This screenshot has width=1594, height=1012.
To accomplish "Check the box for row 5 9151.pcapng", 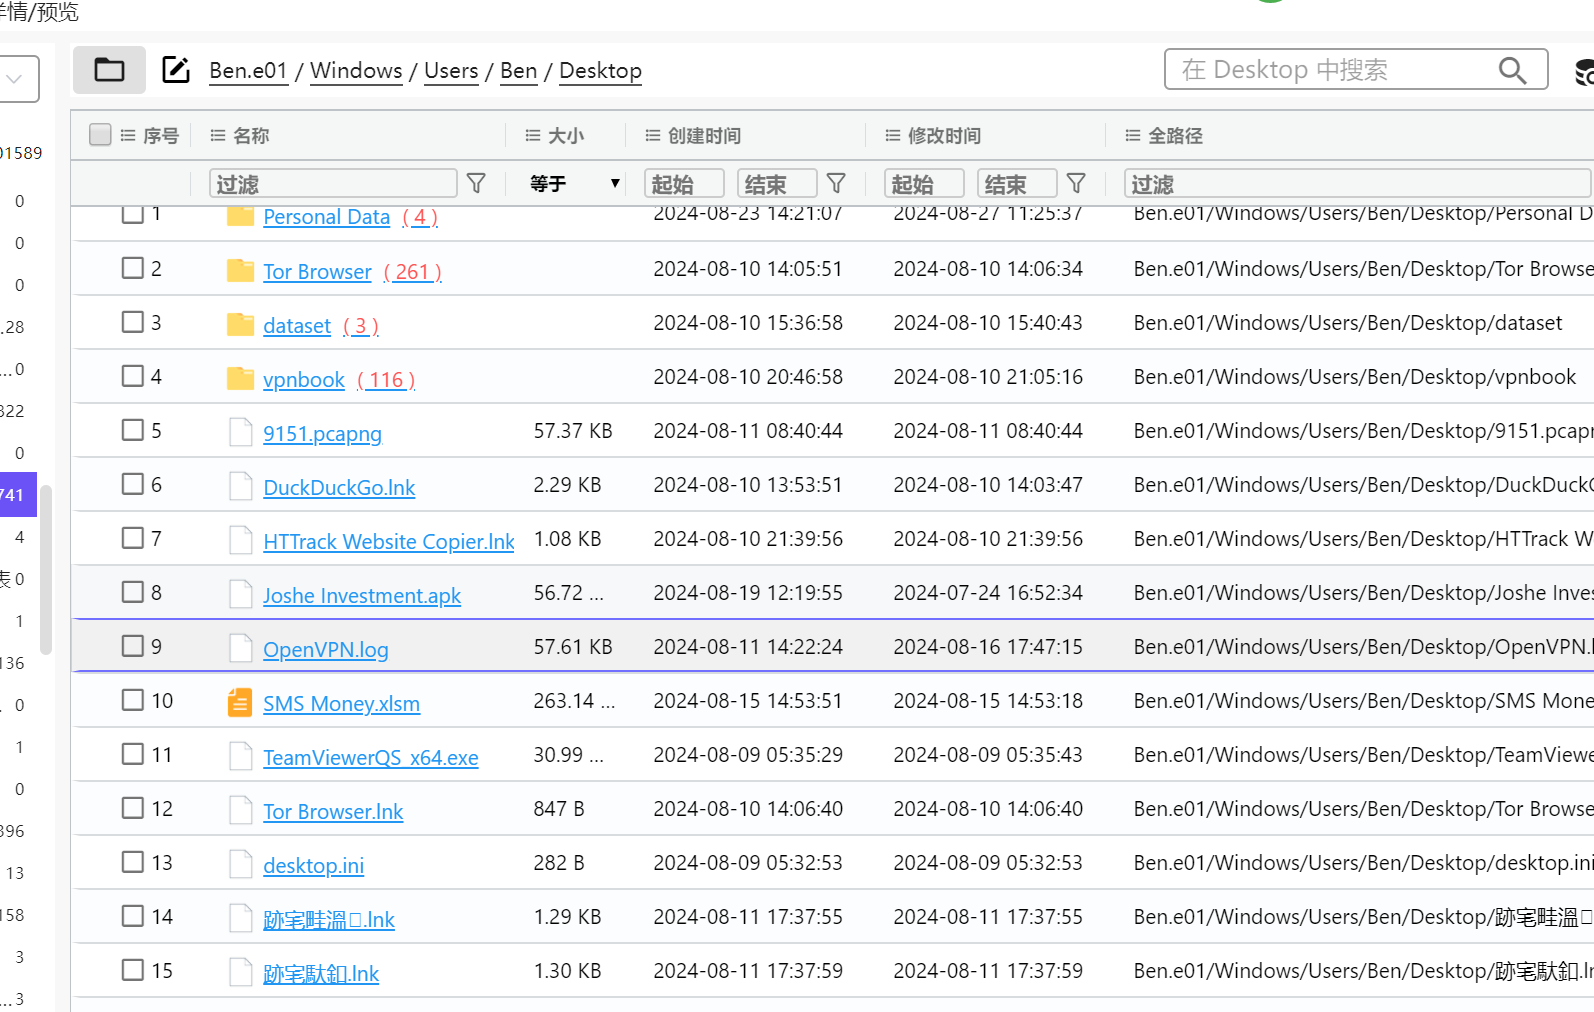I will [x=133, y=430].
